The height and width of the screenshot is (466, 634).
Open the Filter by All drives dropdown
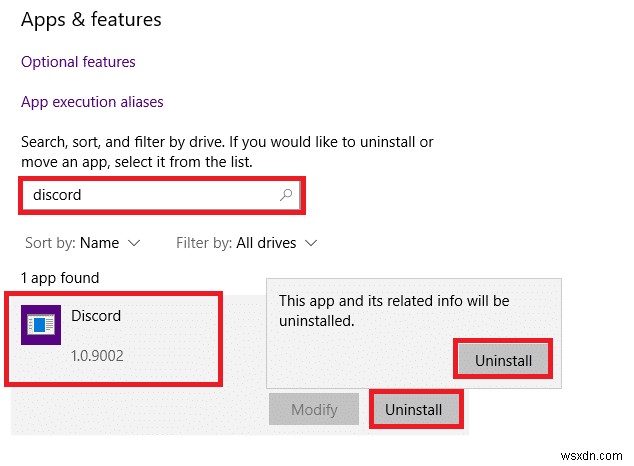click(x=246, y=243)
